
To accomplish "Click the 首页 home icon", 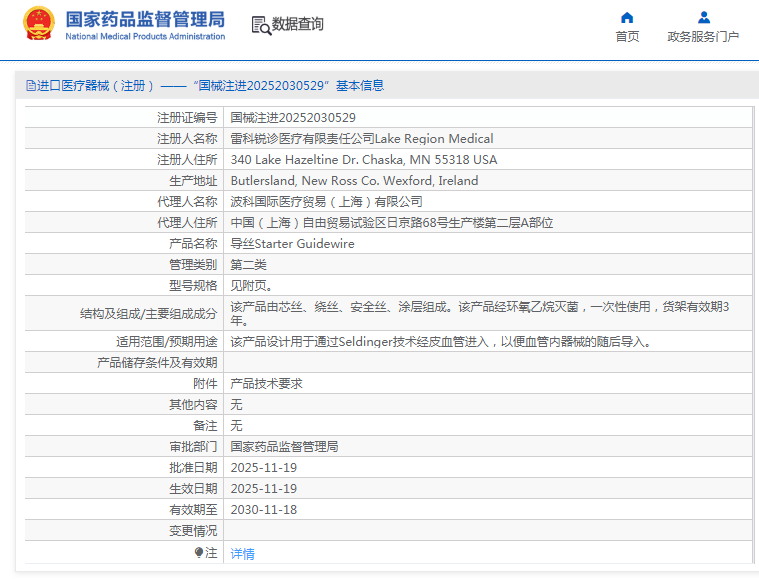I will [627, 17].
